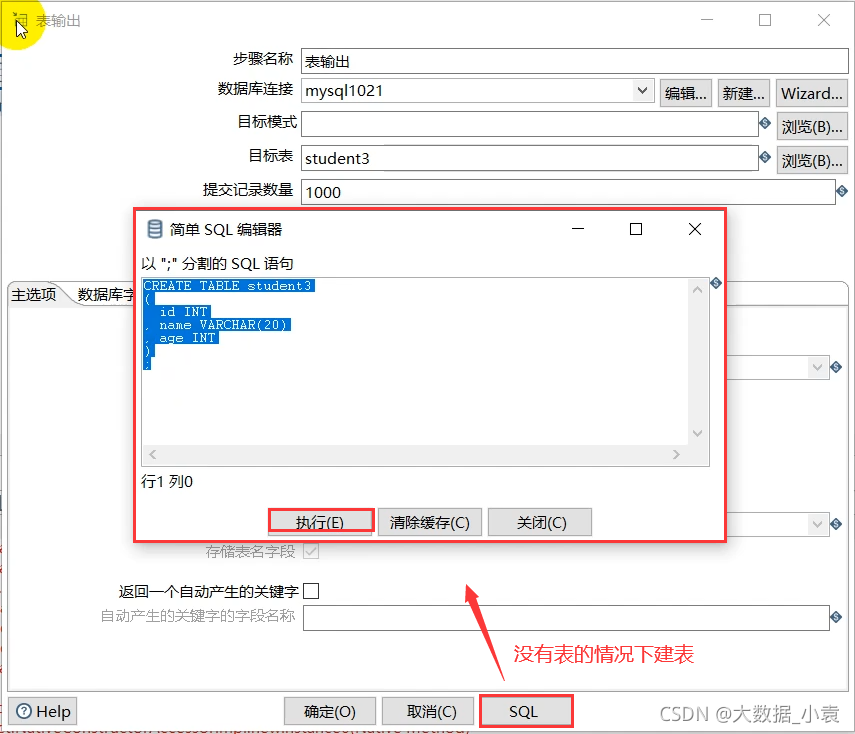The image size is (855, 734).
Task: Click variable icon beside 自动产生的关键字 field
Action: click(836, 617)
